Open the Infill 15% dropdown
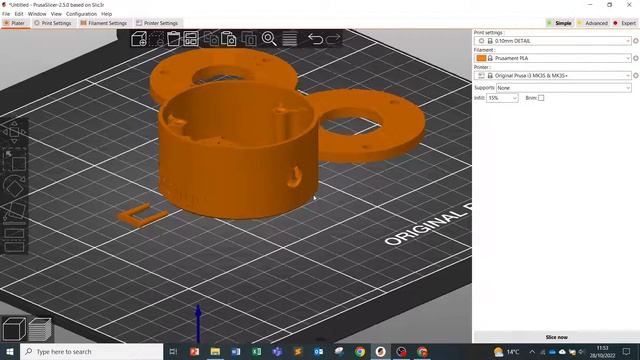 502,98
